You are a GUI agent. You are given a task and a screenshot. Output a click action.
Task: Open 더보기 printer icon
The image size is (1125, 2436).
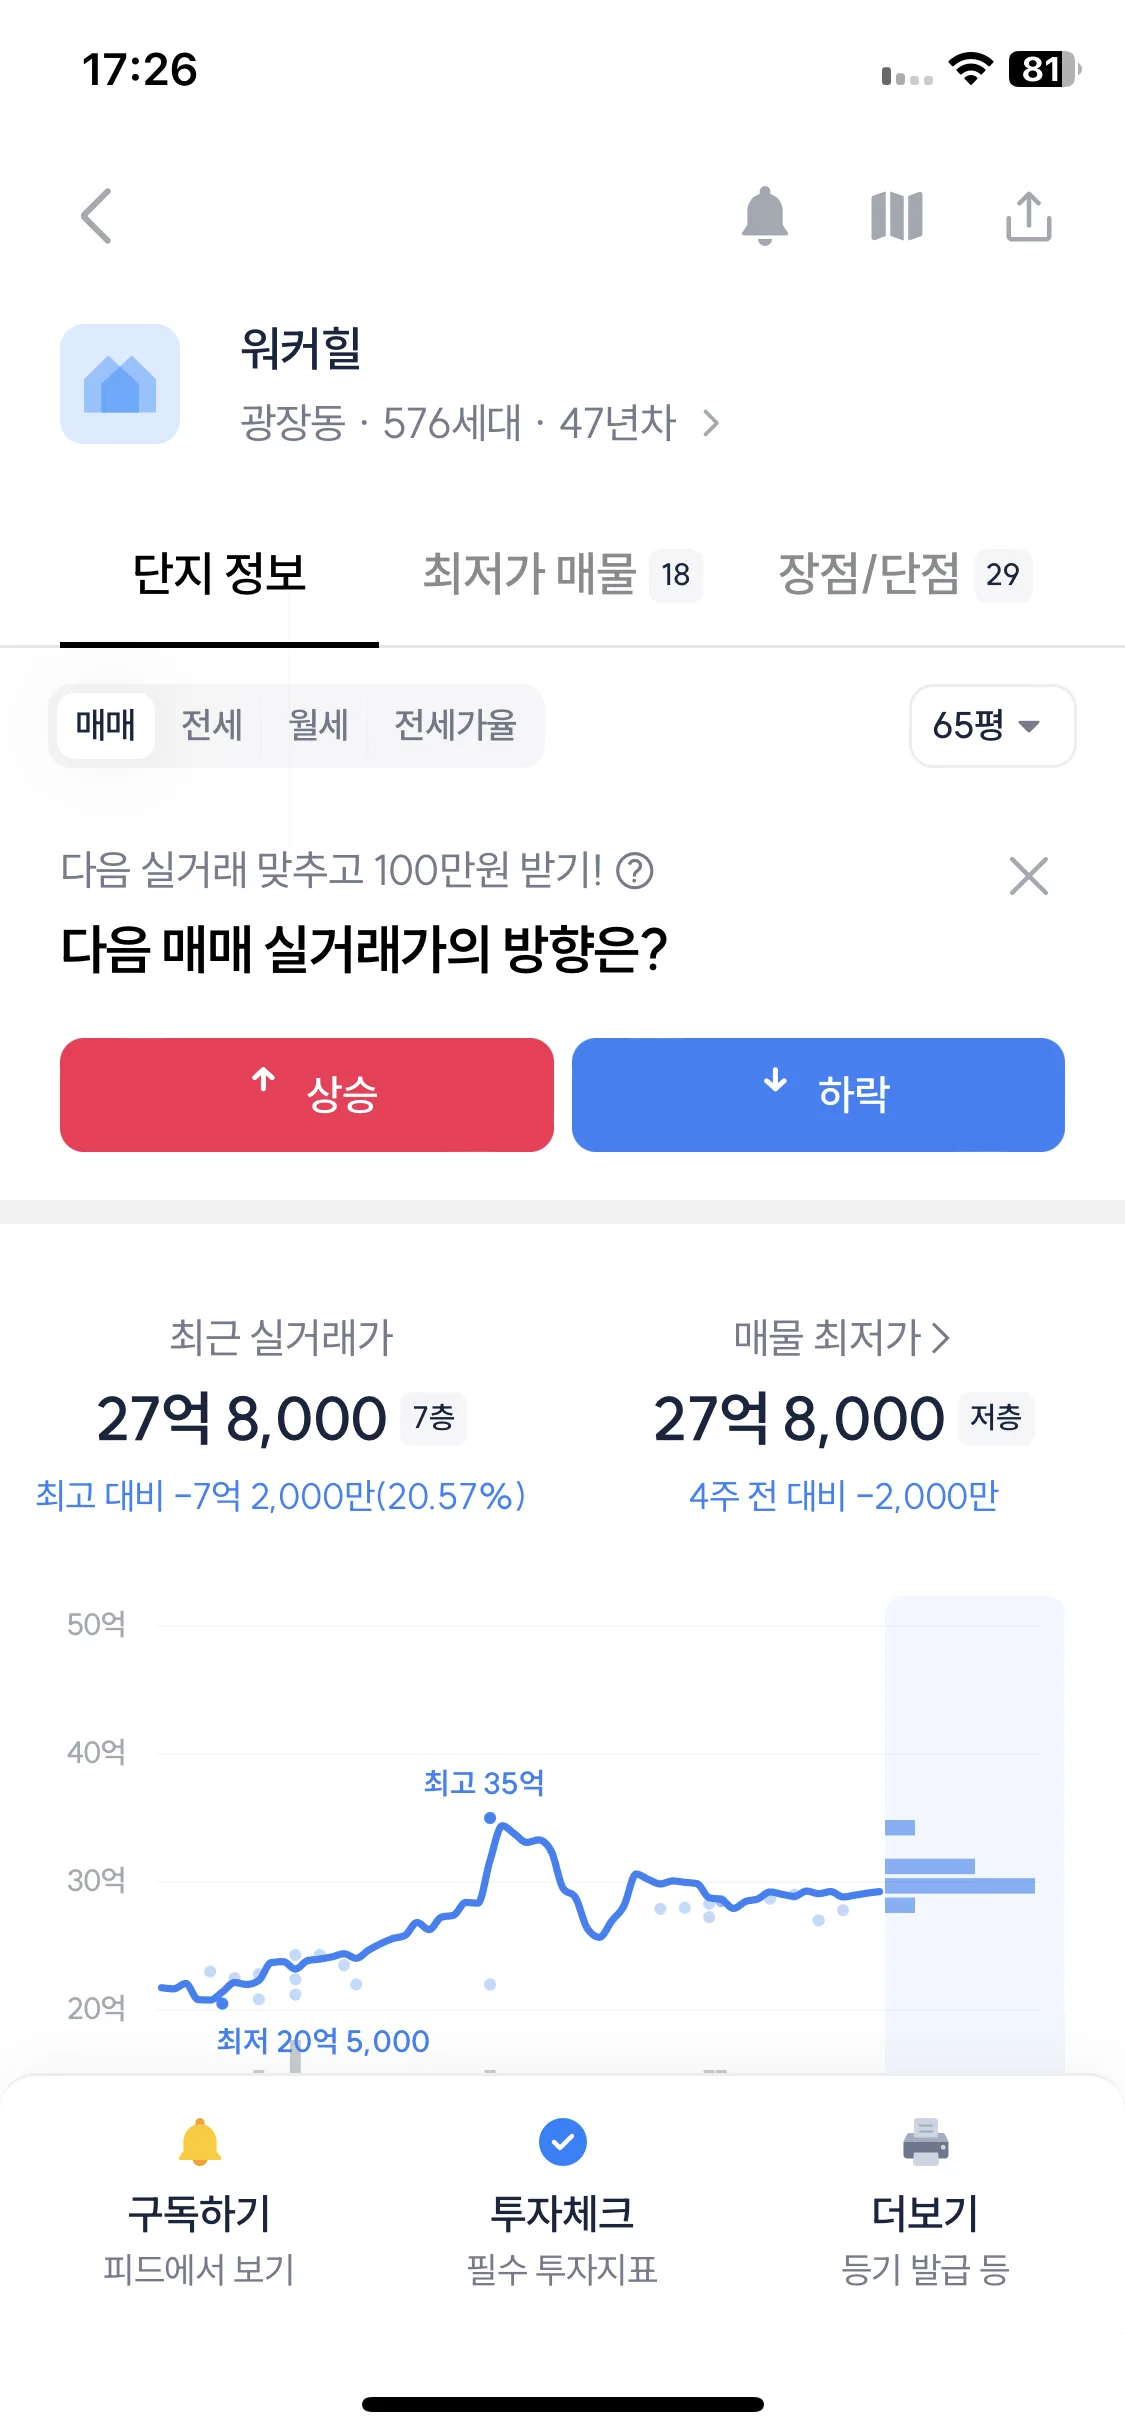point(926,2142)
